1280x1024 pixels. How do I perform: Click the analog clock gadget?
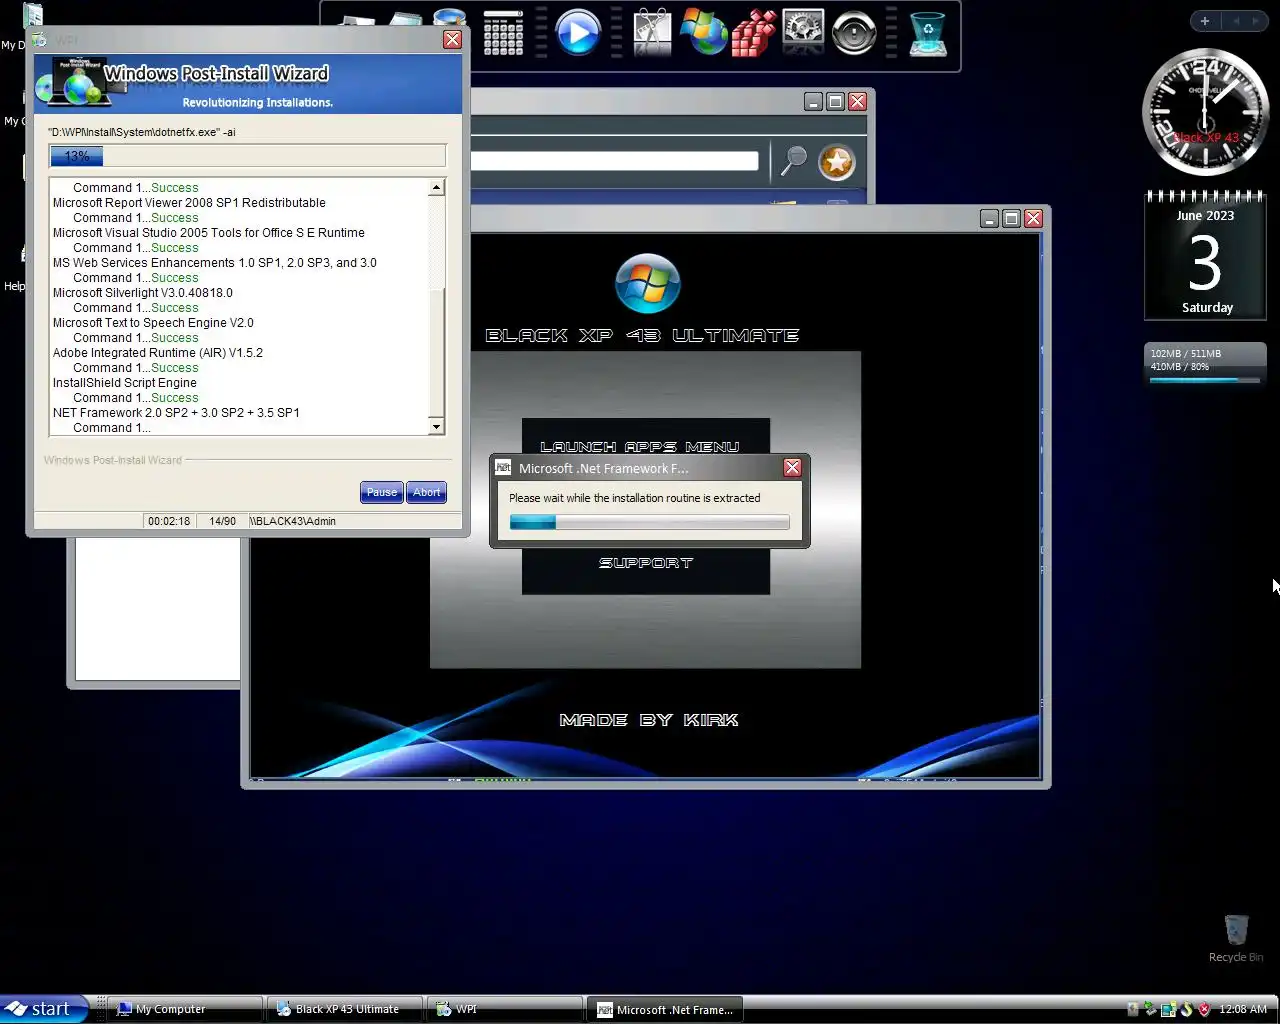click(1206, 112)
